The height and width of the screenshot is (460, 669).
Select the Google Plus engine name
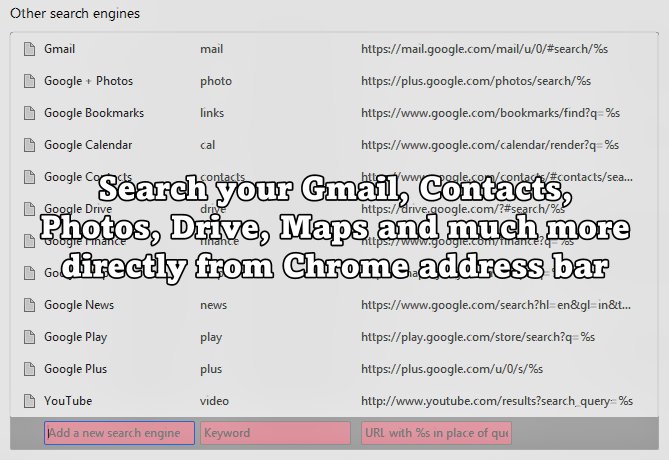76,369
